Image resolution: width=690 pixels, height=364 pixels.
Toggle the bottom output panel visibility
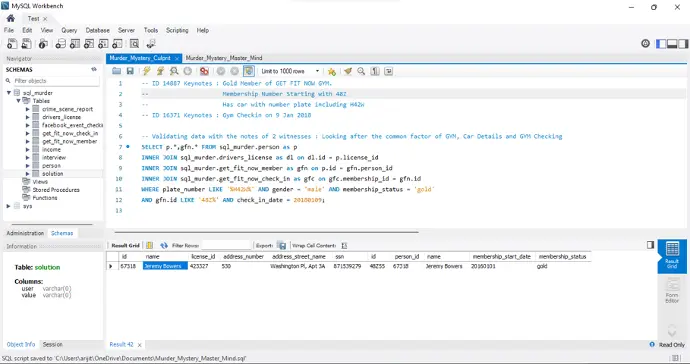click(x=672, y=44)
